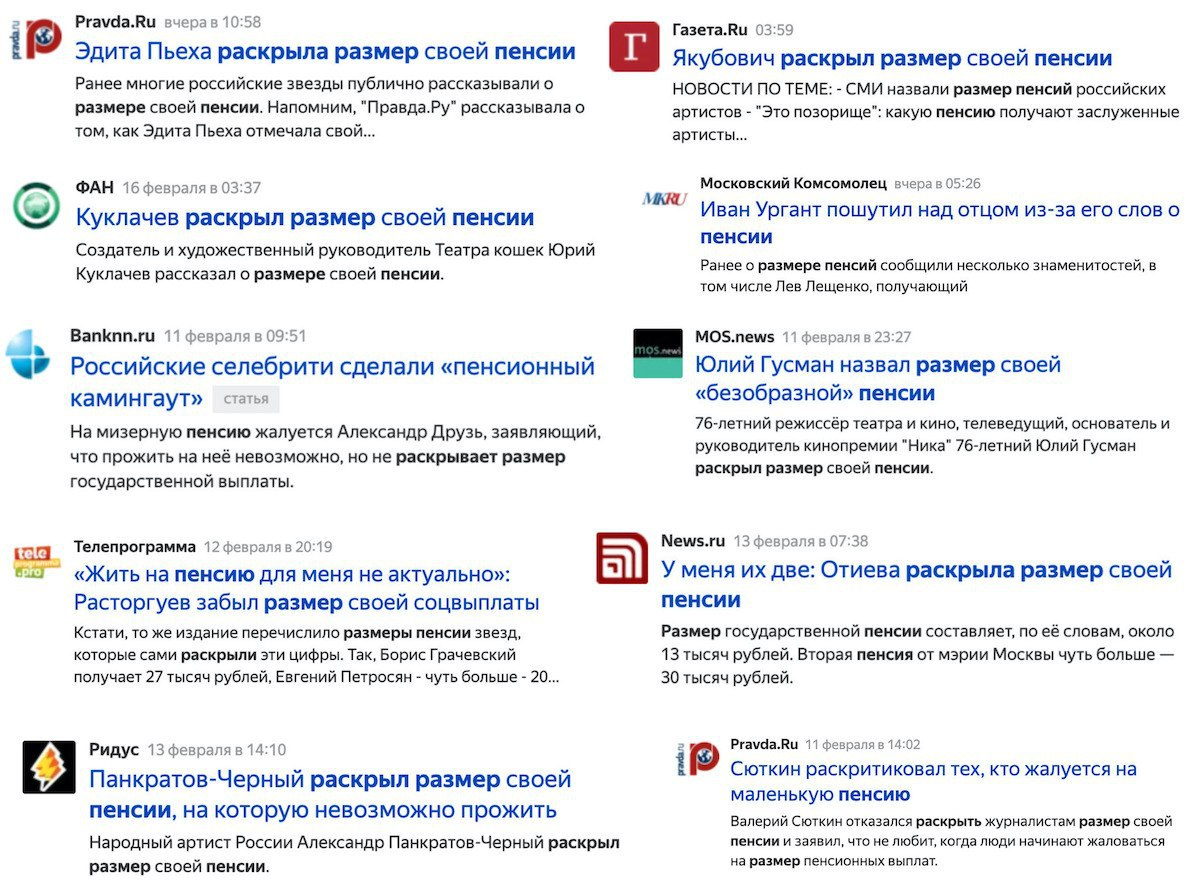Open headline «Куклачев раскрыл размер своей пенсии»

pyautogui.click(x=305, y=217)
